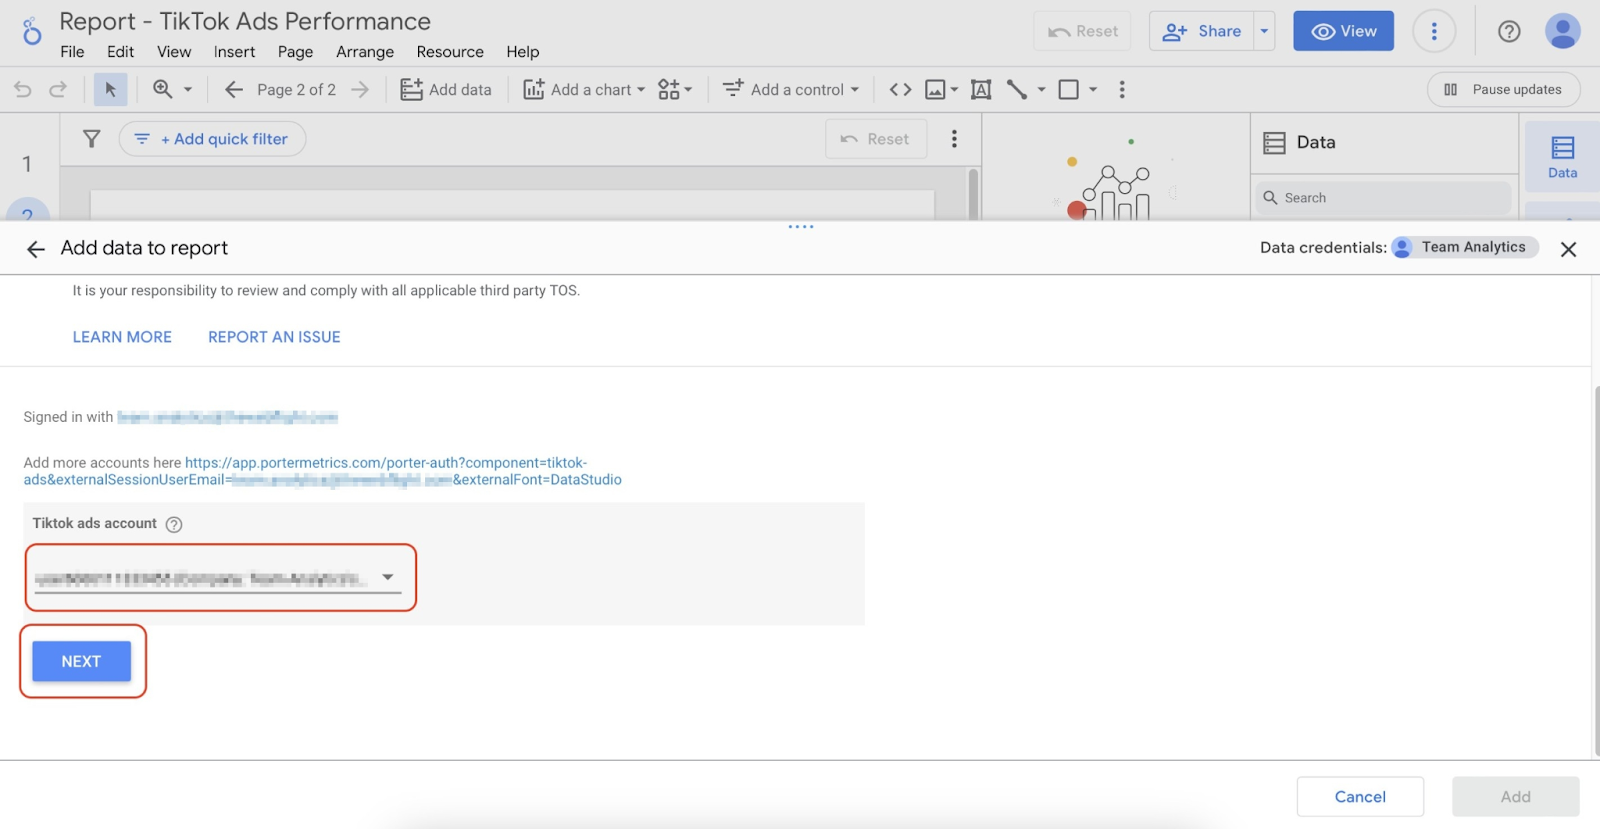Click the Pause updates button
This screenshot has height=829, width=1600.
[x=1503, y=89]
